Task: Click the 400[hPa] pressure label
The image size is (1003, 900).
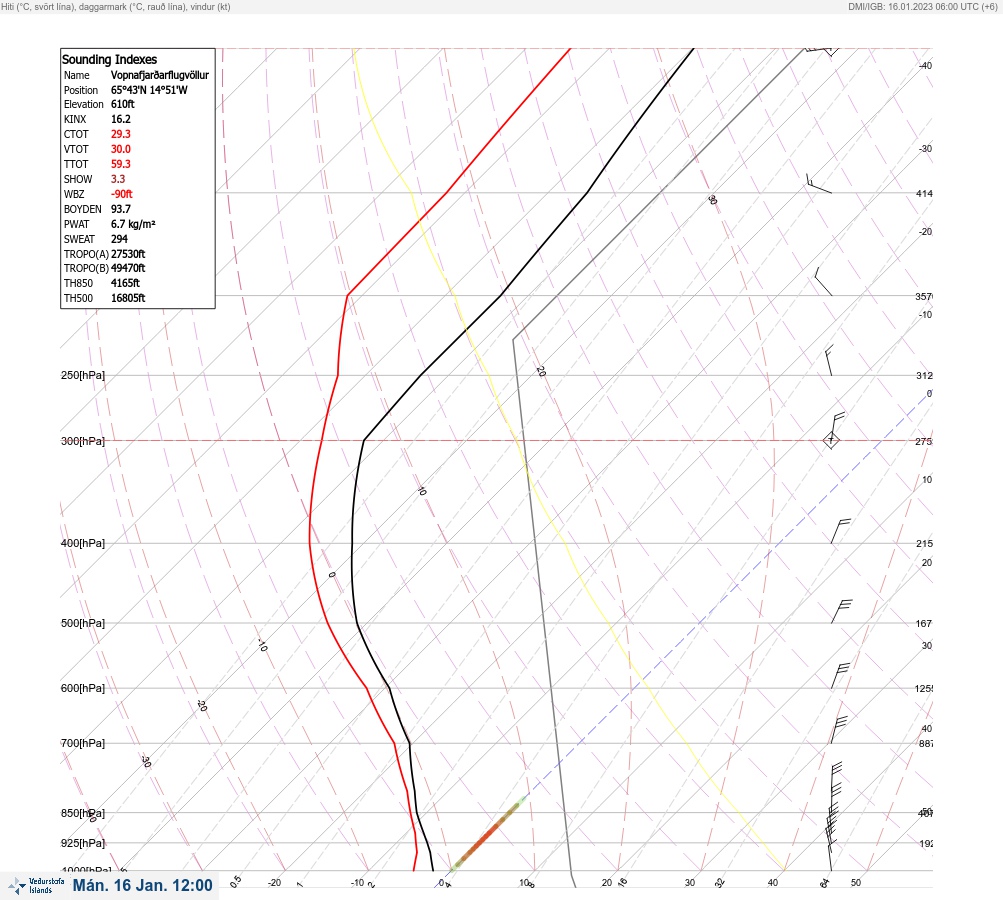Action: pos(83,543)
